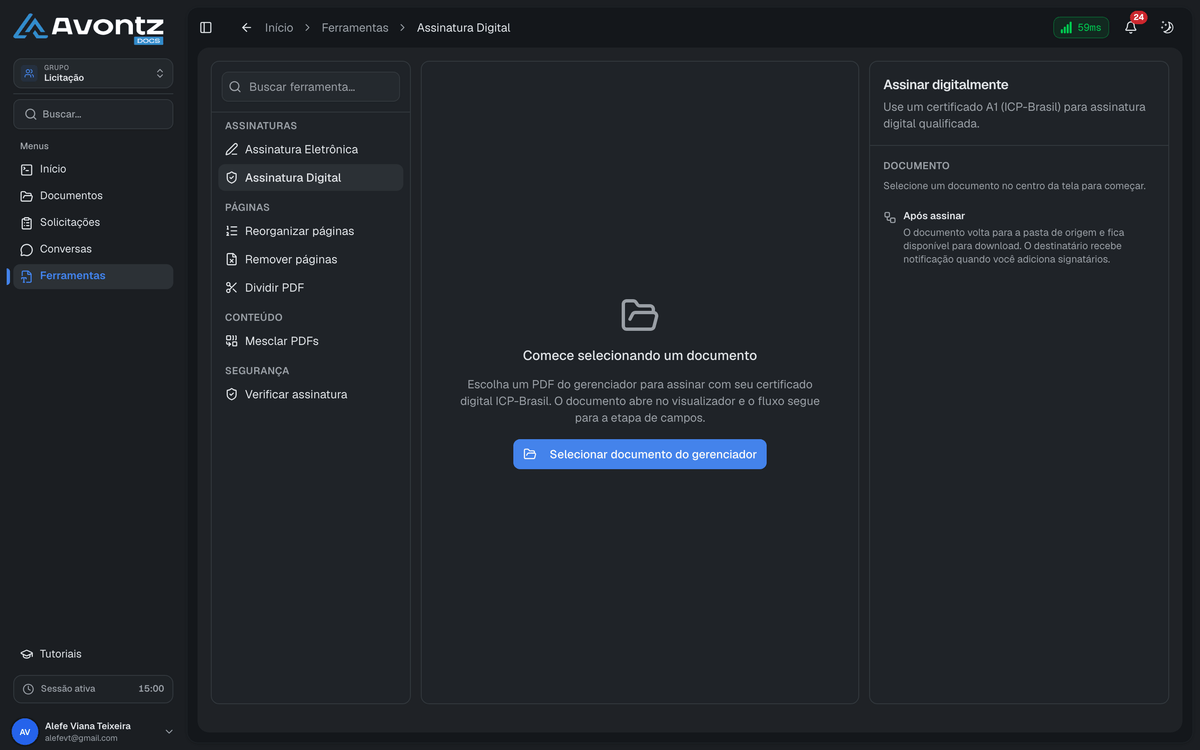Click the AV user avatar
1200x750 pixels.
25,732
